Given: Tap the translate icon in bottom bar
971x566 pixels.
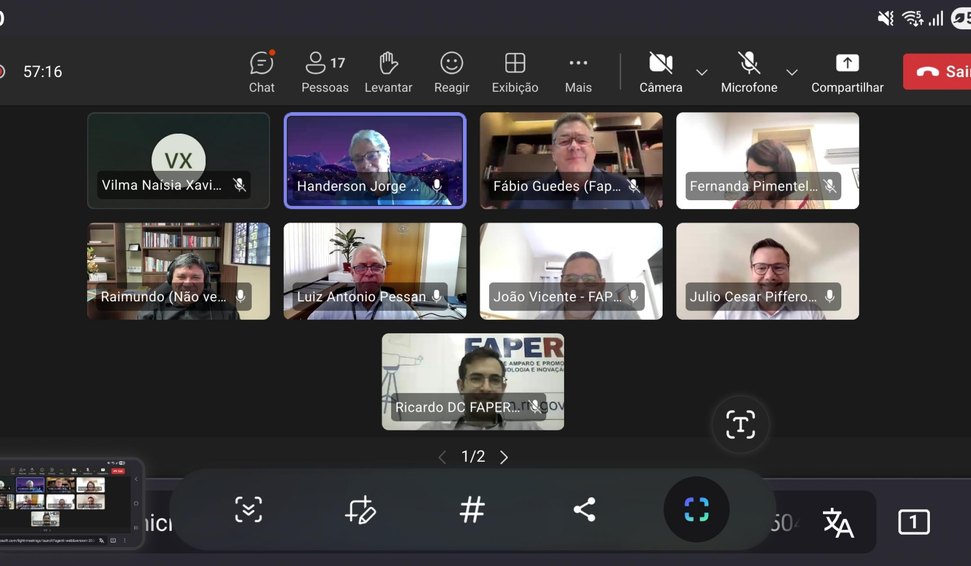Looking at the screenshot, I should click(x=838, y=522).
